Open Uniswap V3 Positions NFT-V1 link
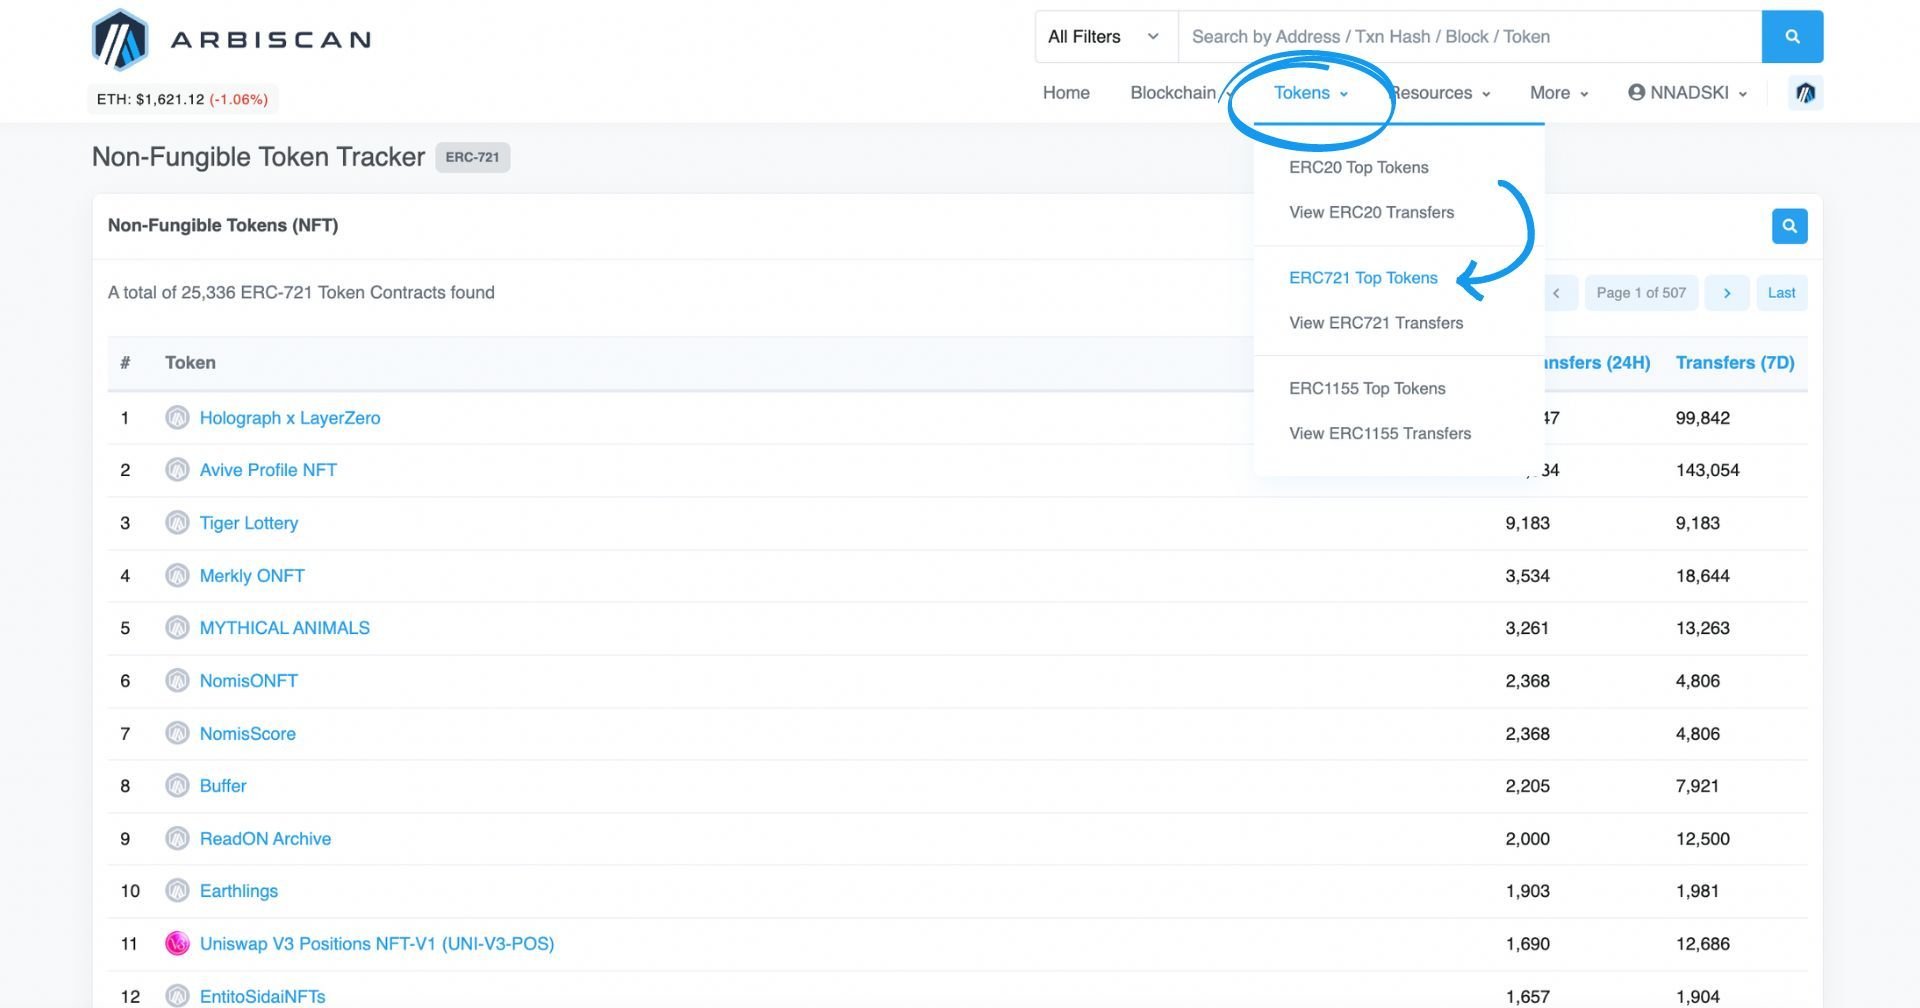Image resolution: width=1920 pixels, height=1008 pixels. (377, 944)
